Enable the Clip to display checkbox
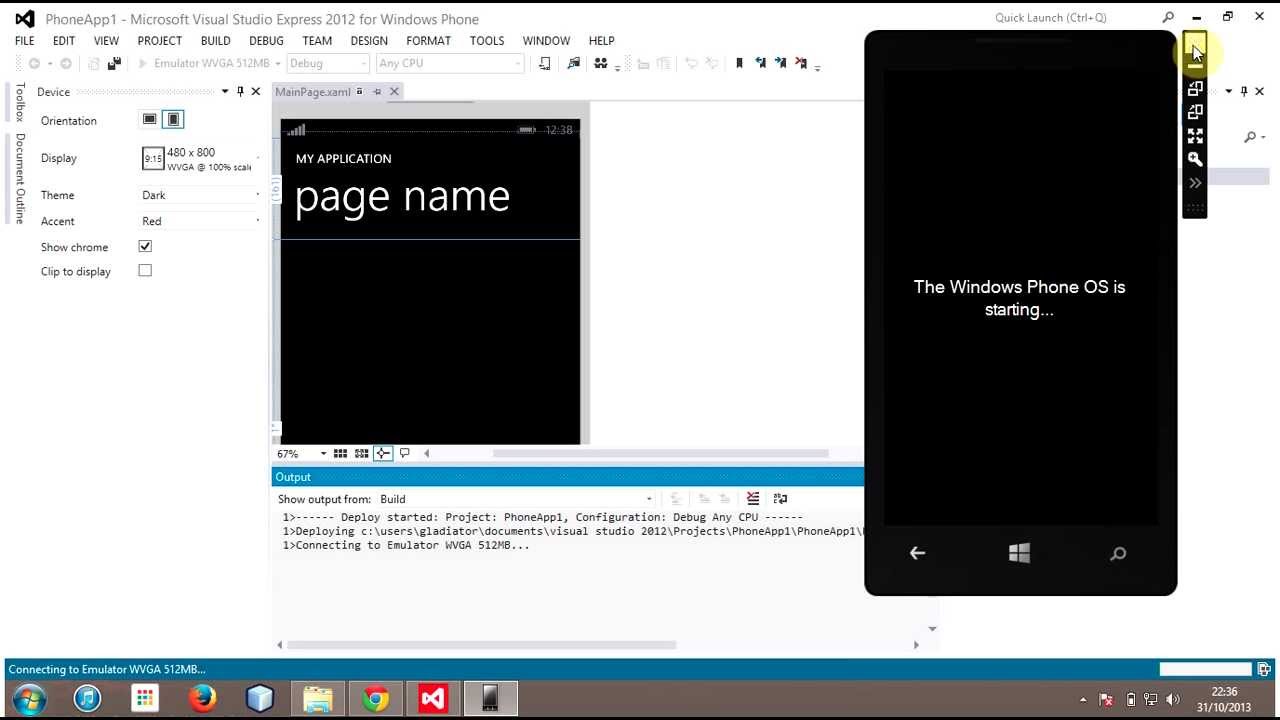 point(145,270)
